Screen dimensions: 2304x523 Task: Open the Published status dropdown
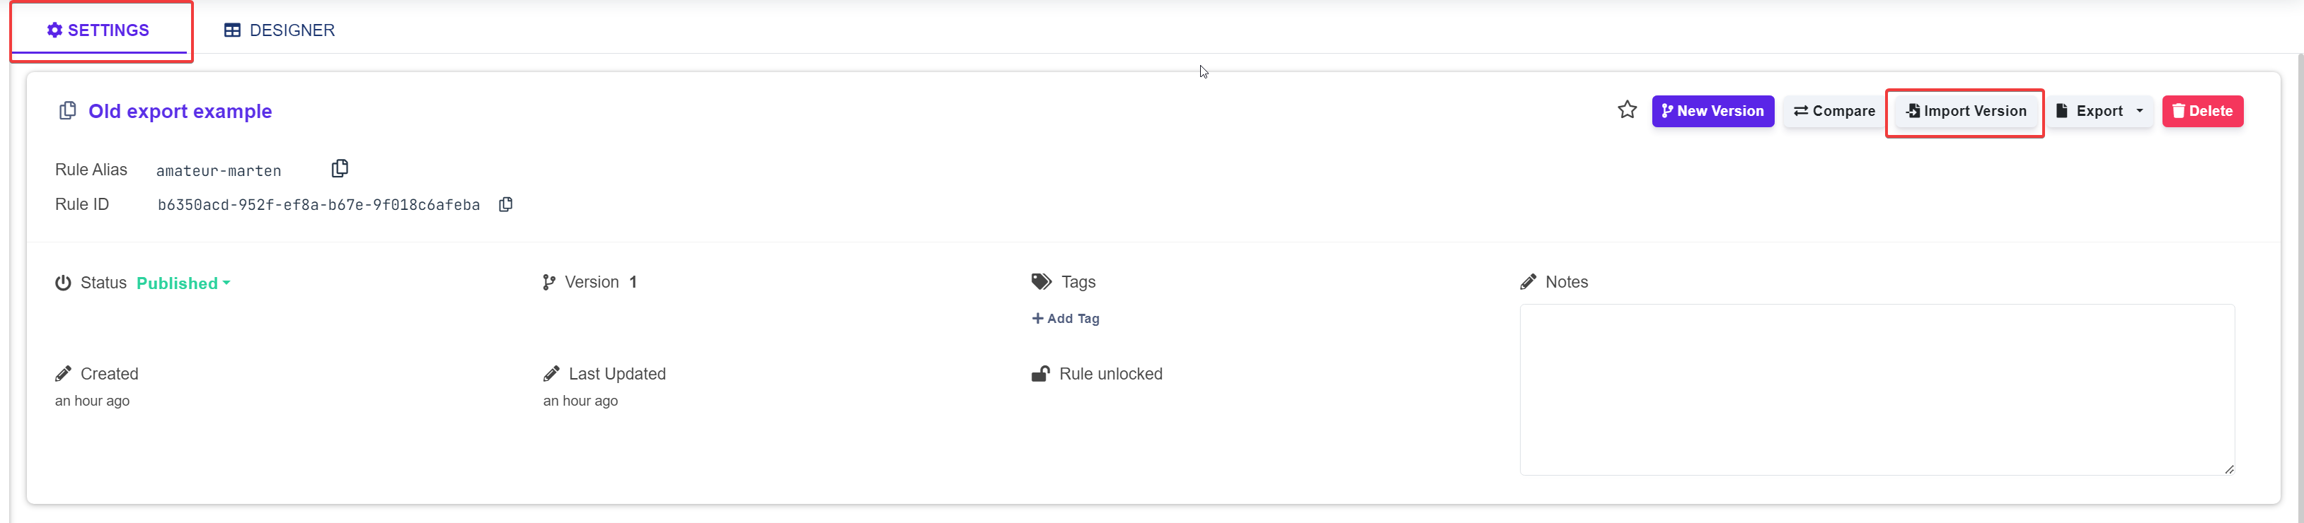click(183, 283)
